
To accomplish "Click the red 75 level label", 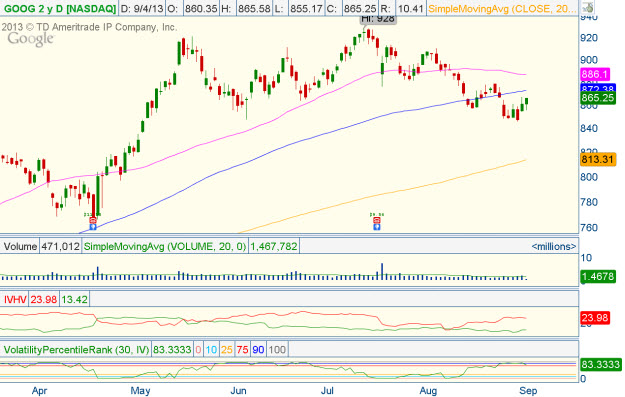I will pos(242,350).
